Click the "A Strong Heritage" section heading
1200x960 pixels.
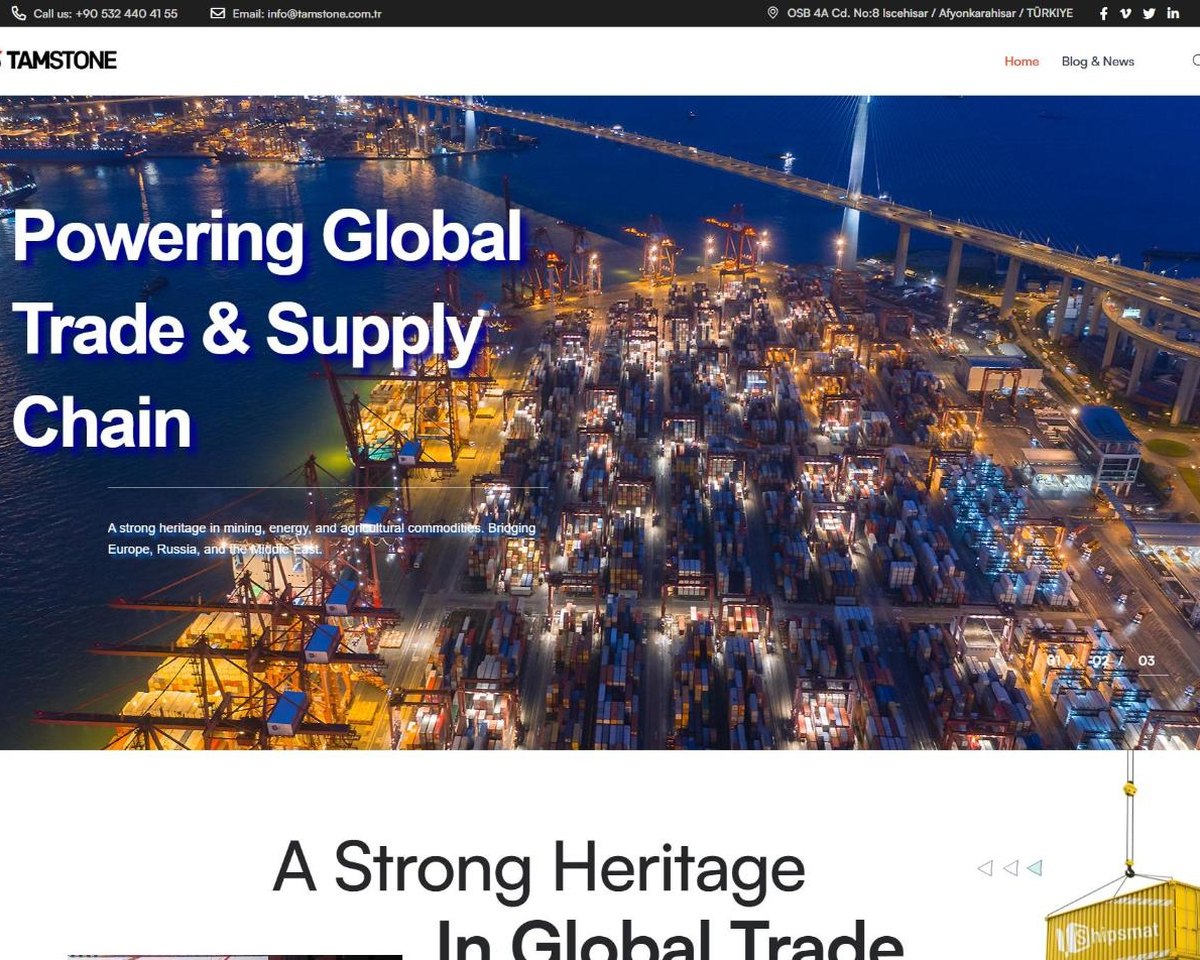[539, 867]
